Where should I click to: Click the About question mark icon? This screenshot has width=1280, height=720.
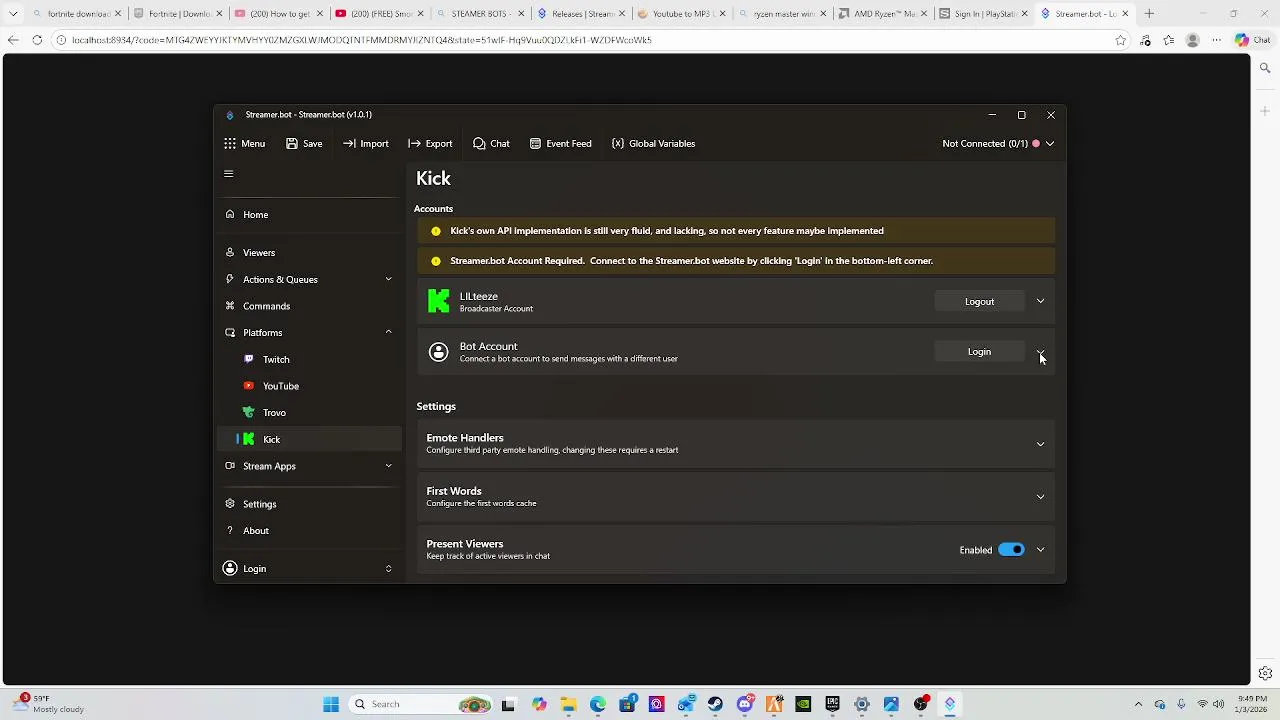230,531
